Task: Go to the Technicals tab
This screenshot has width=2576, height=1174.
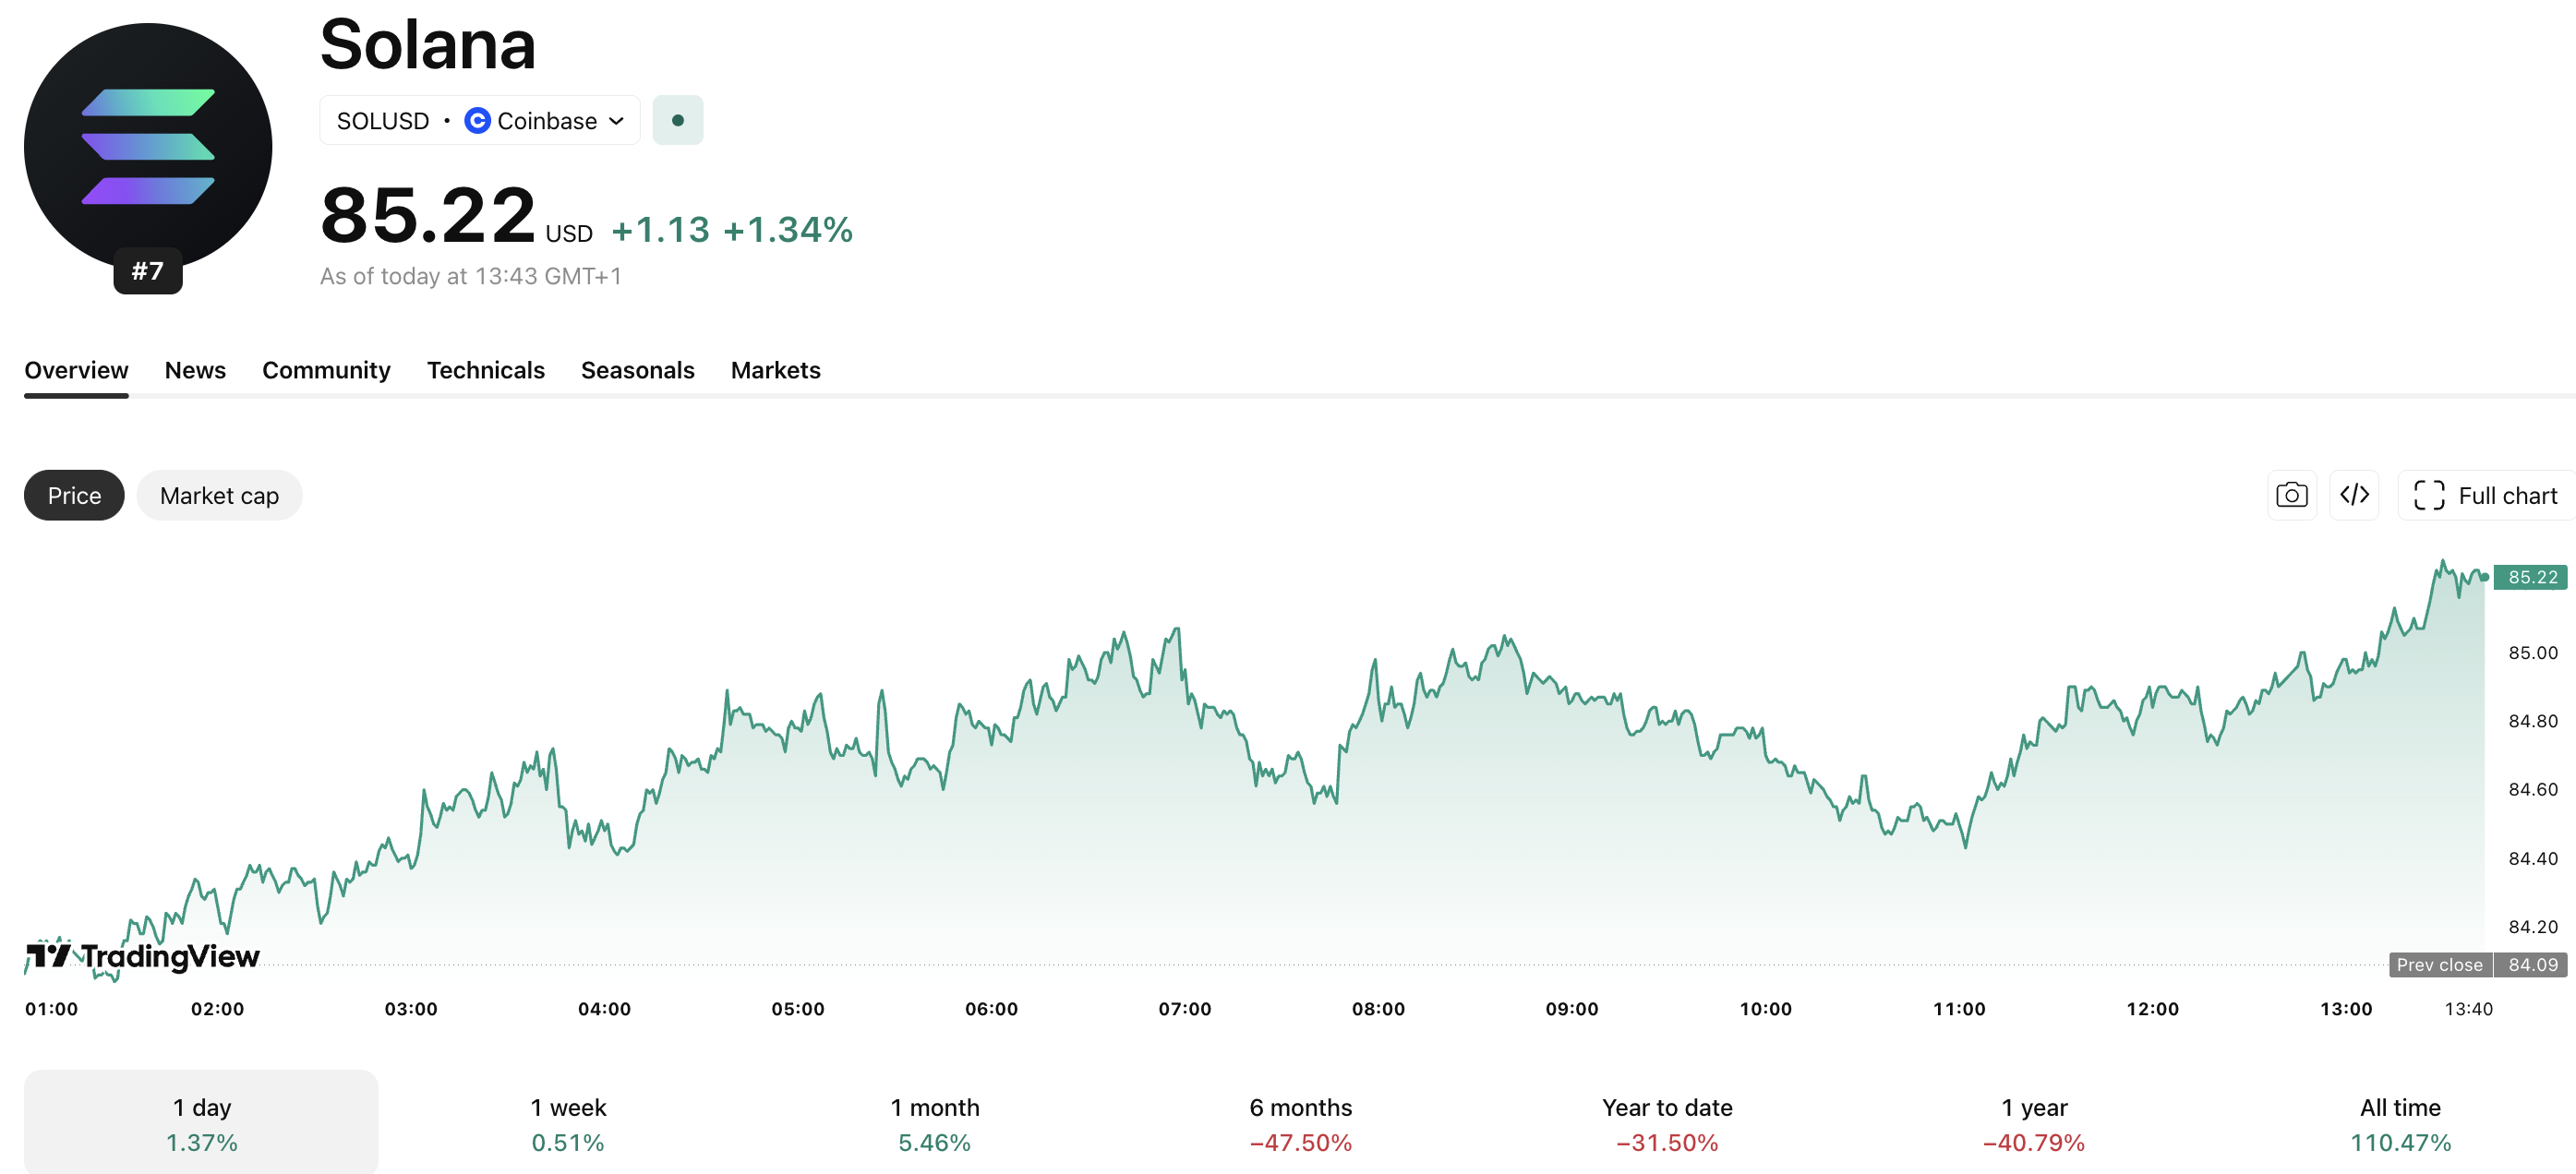Action: tap(486, 370)
